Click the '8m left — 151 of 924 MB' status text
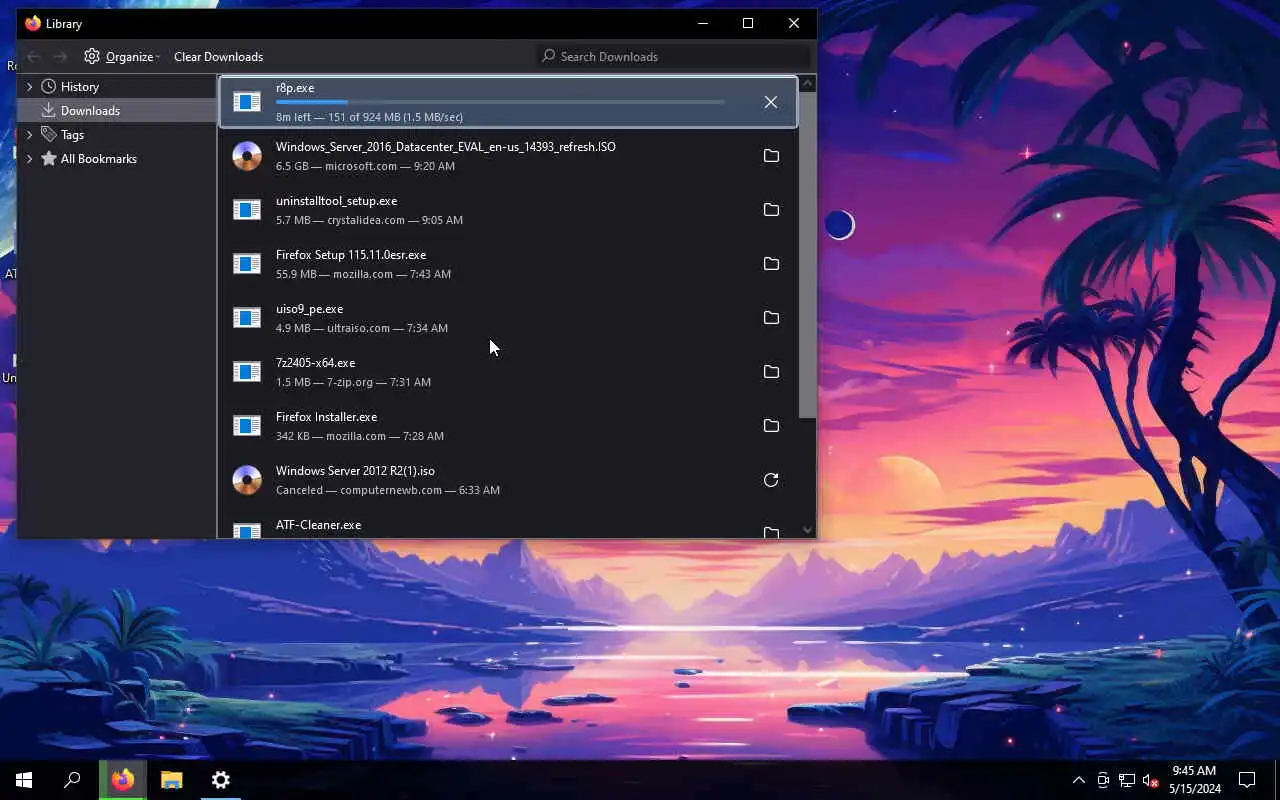 pos(369,117)
